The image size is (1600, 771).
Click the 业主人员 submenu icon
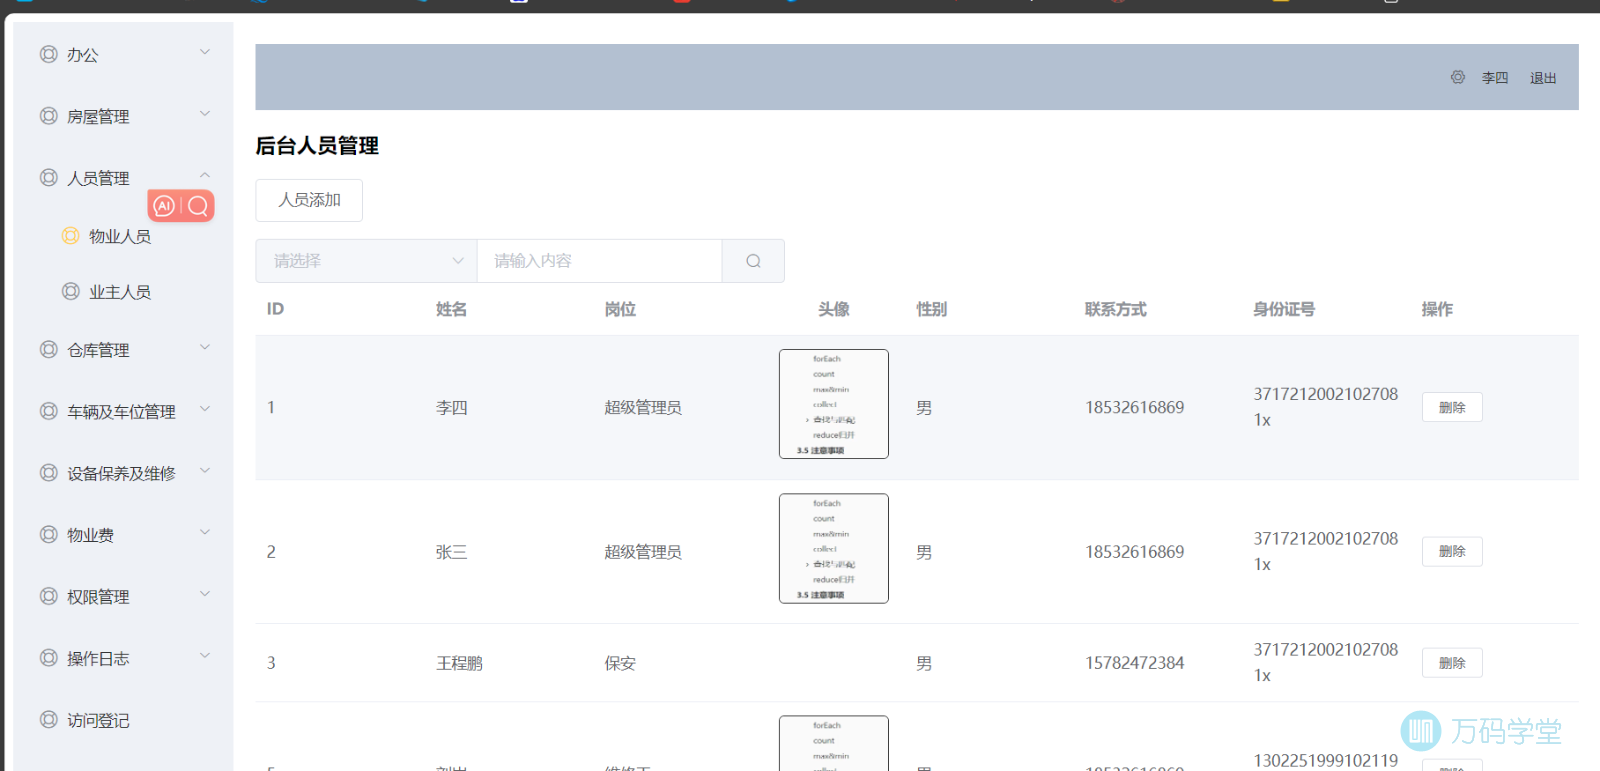(x=70, y=291)
